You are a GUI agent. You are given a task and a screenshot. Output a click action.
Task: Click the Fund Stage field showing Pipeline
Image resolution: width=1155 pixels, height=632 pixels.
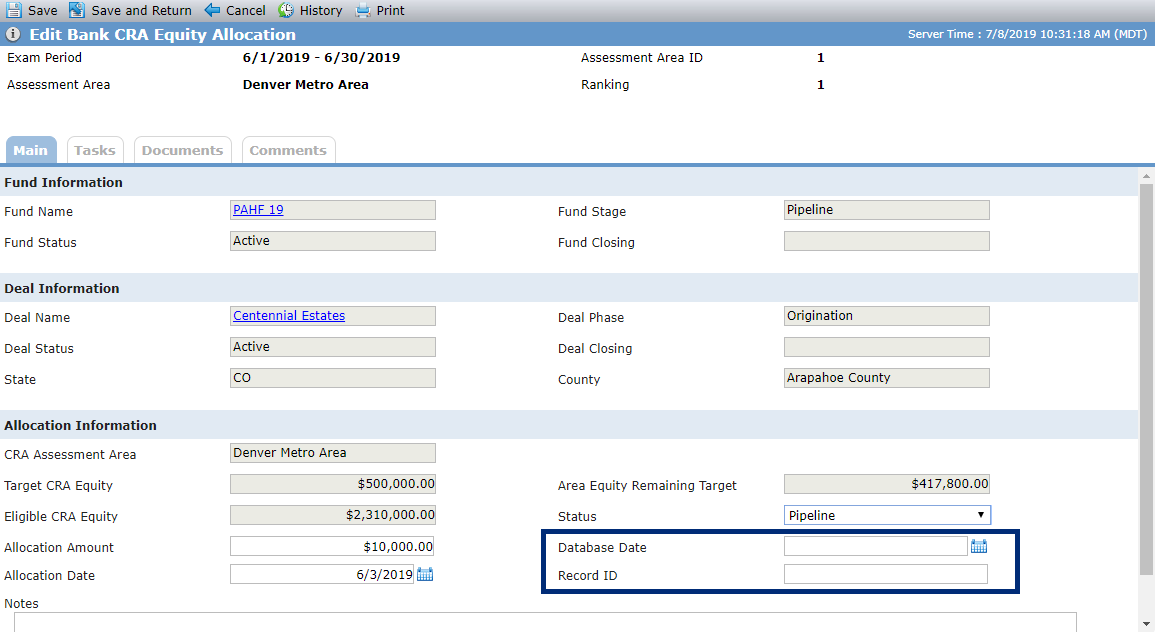click(x=887, y=210)
